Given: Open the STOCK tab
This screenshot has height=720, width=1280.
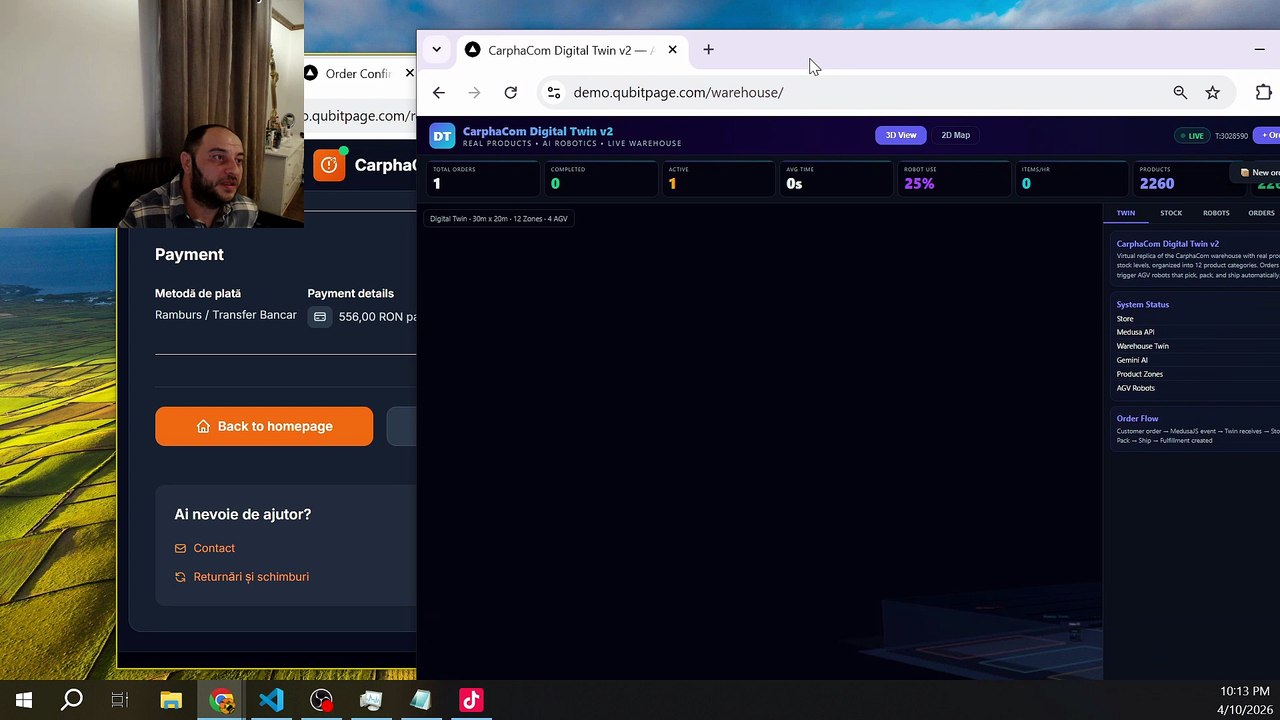Looking at the screenshot, I should pos(1171,213).
